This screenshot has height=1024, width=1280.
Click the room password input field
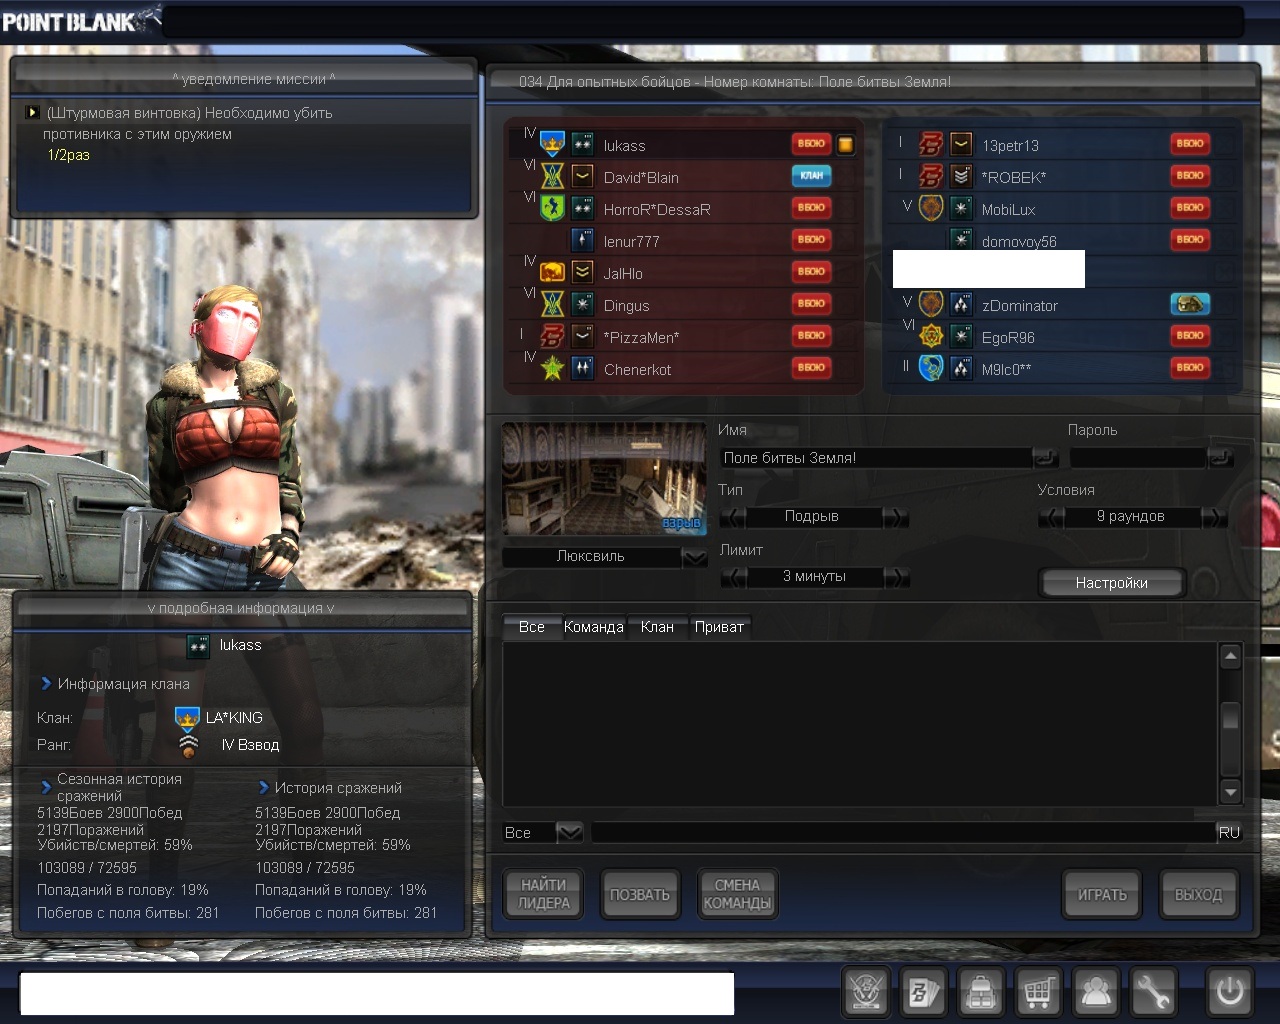(x=1139, y=458)
